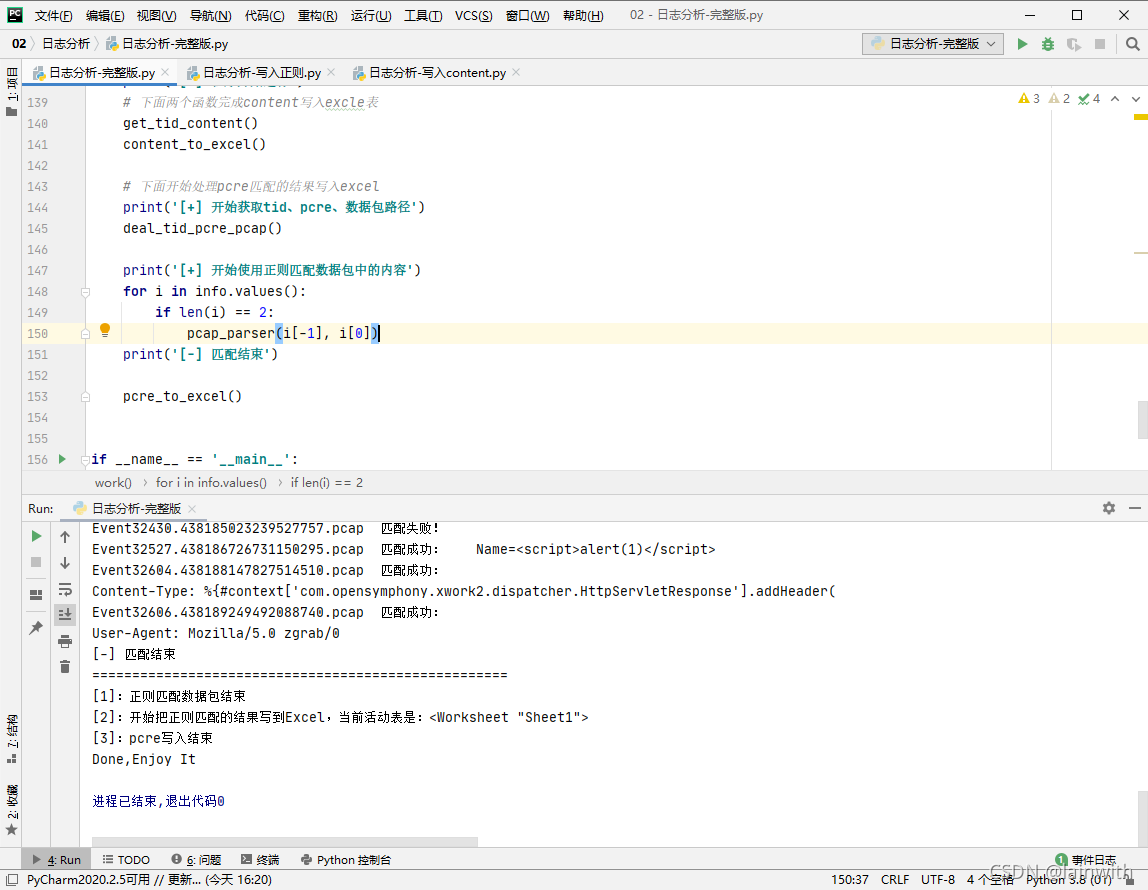Screen dimensions: 1148x890
Task: Run with coverage icon in toolbar
Action: 1073,44
